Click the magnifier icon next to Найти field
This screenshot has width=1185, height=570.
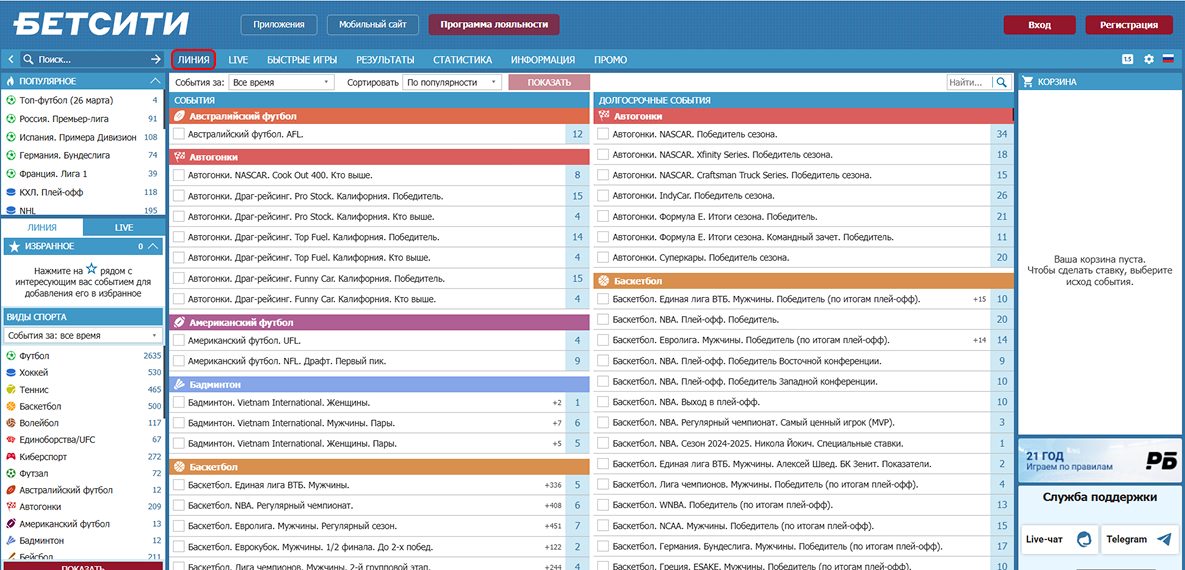click(x=1002, y=82)
